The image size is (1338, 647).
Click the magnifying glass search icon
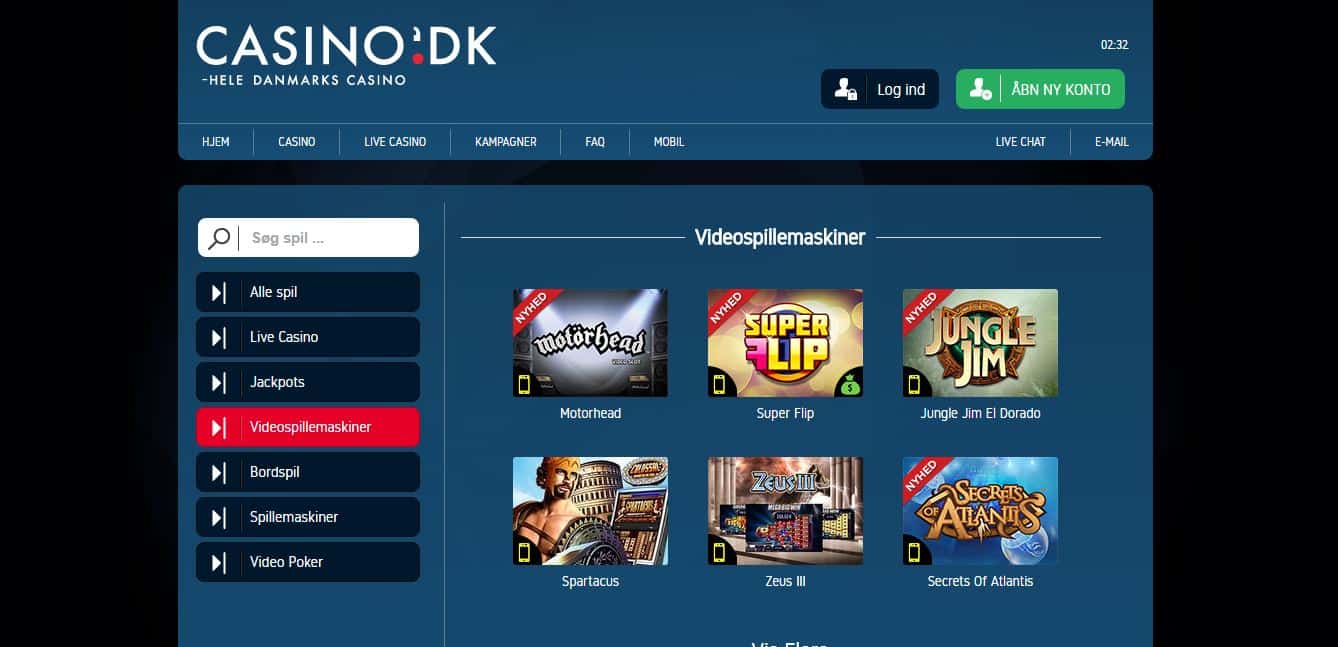[x=220, y=238]
